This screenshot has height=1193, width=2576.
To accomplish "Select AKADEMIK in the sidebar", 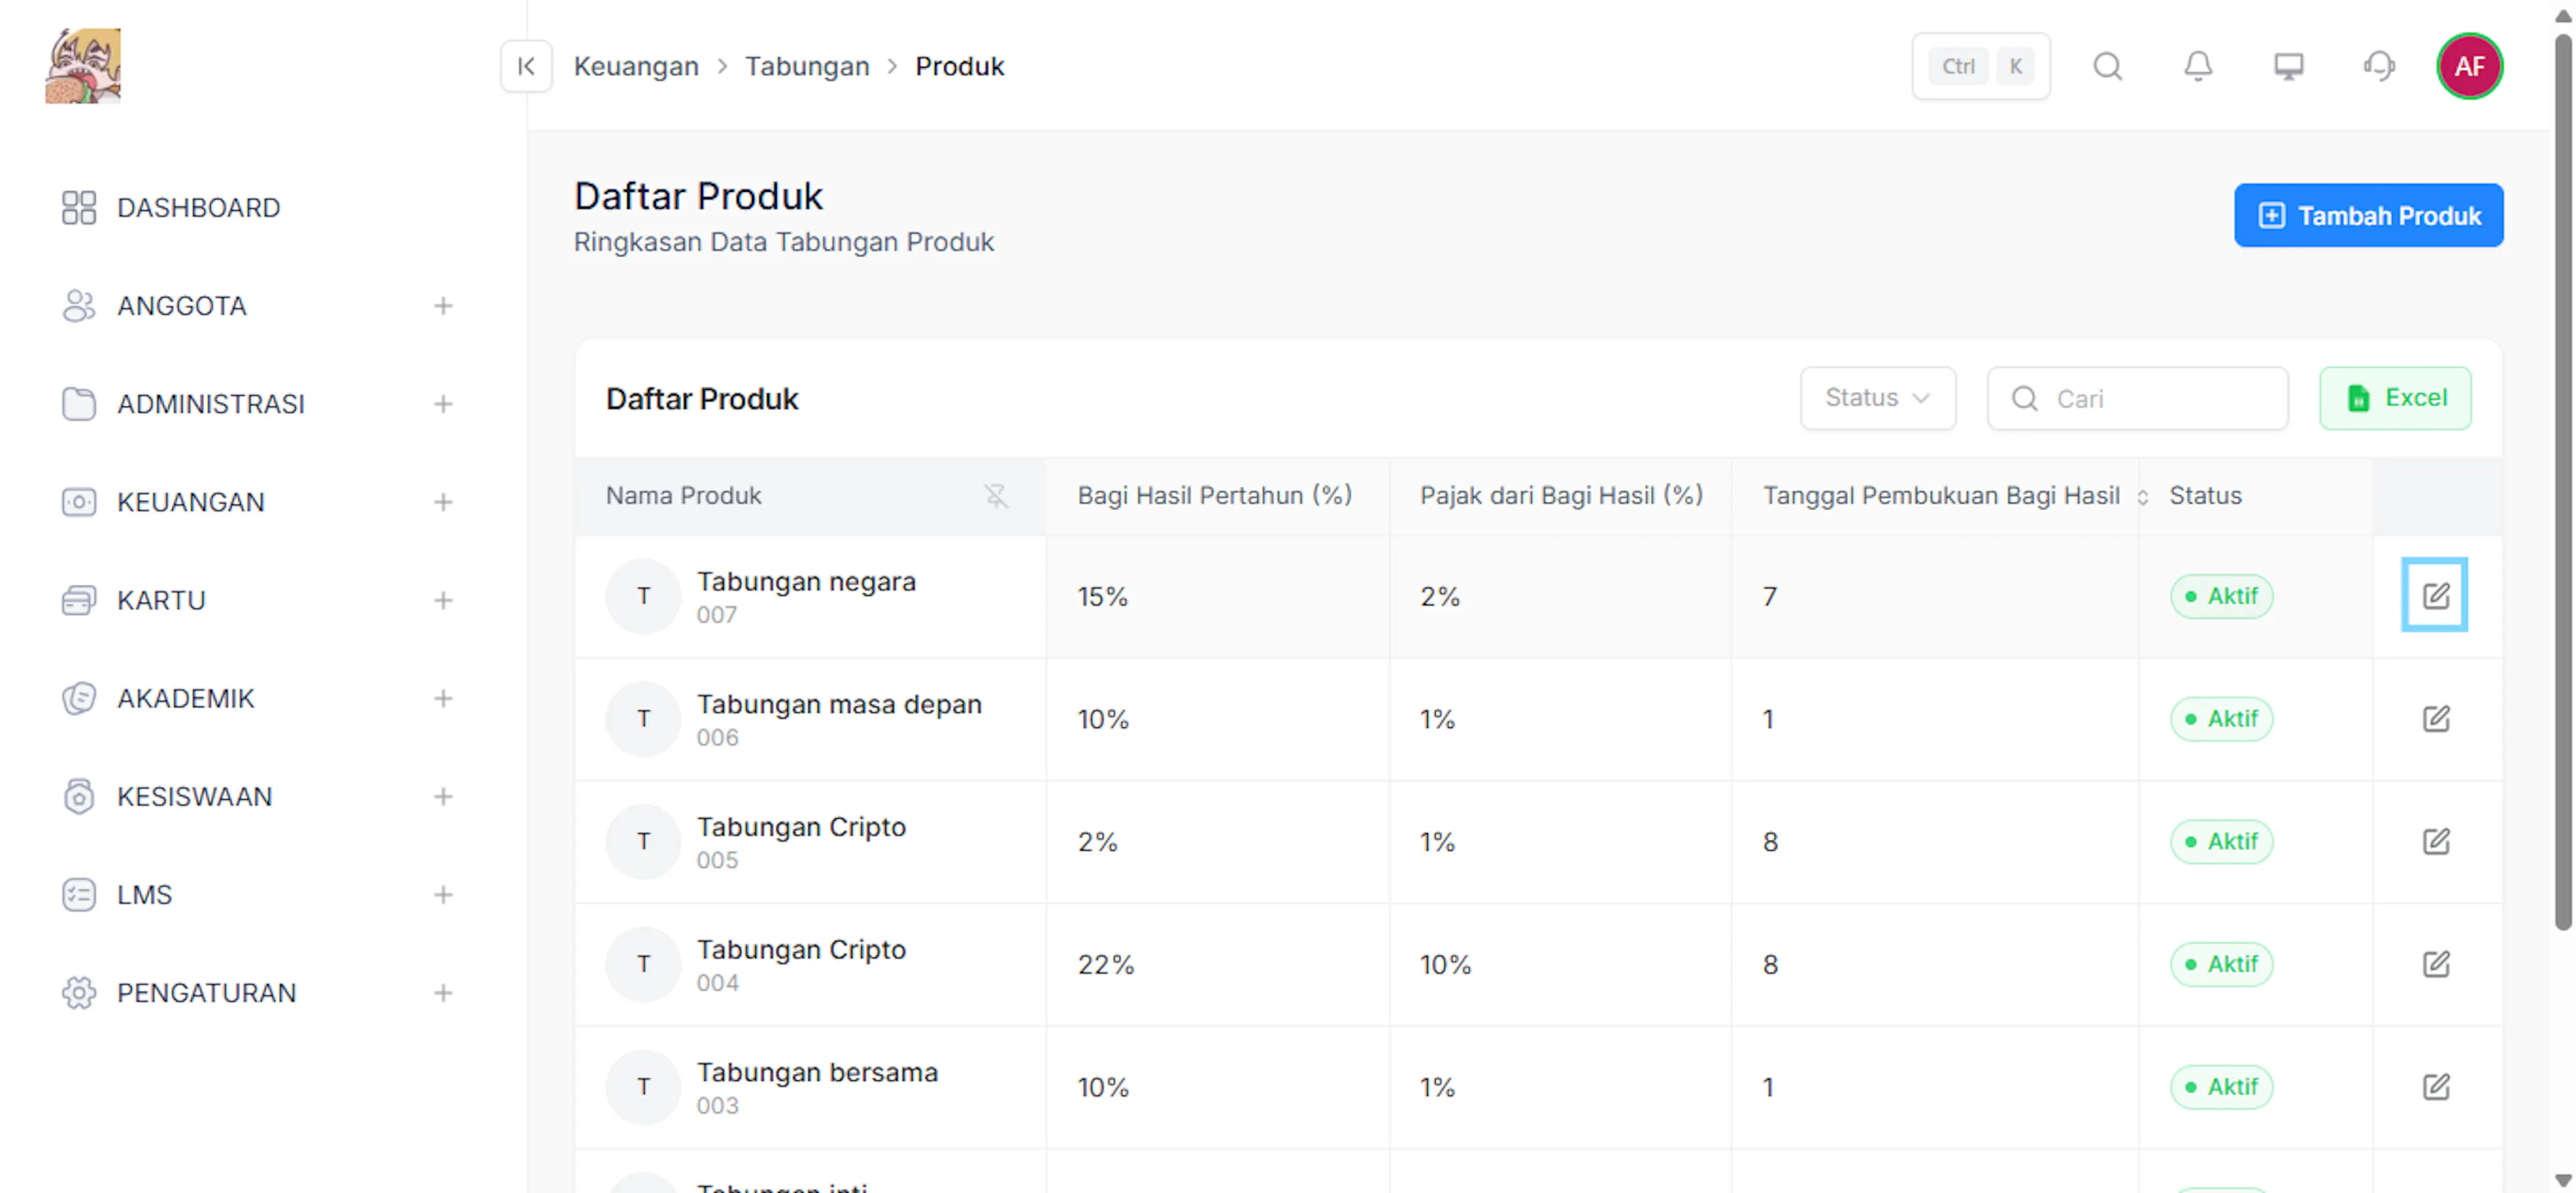I will 185,698.
